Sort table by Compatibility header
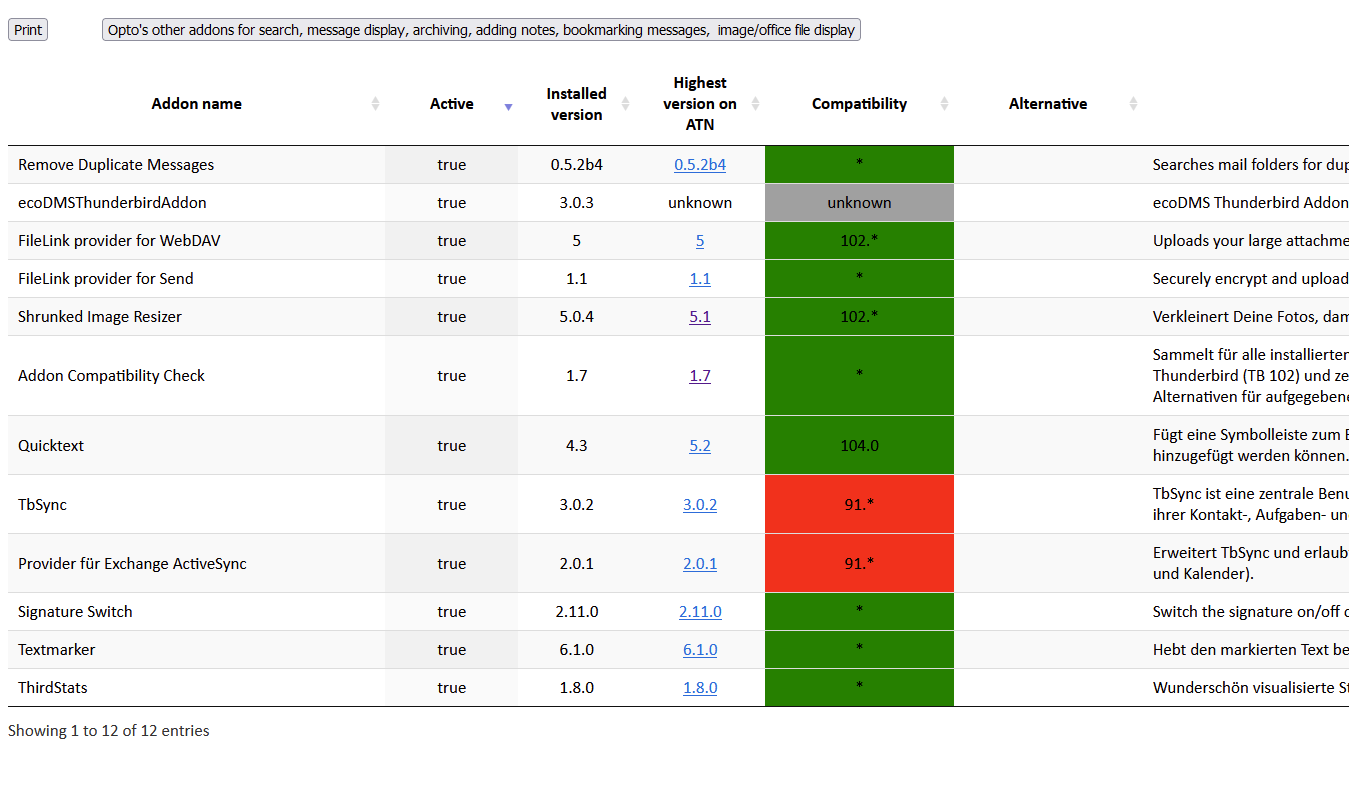 pos(858,104)
